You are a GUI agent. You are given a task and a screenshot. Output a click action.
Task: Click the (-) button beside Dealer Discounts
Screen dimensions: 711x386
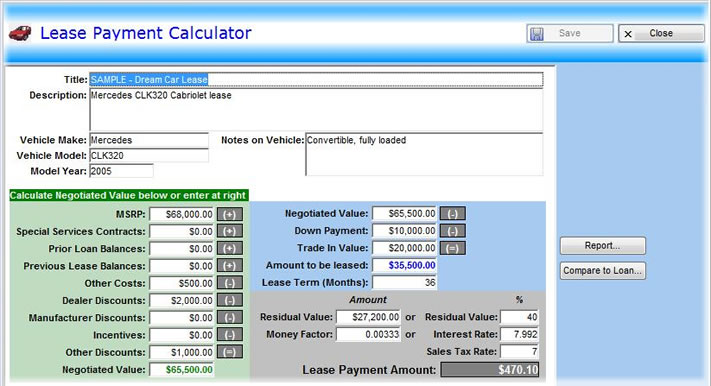(229, 301)
